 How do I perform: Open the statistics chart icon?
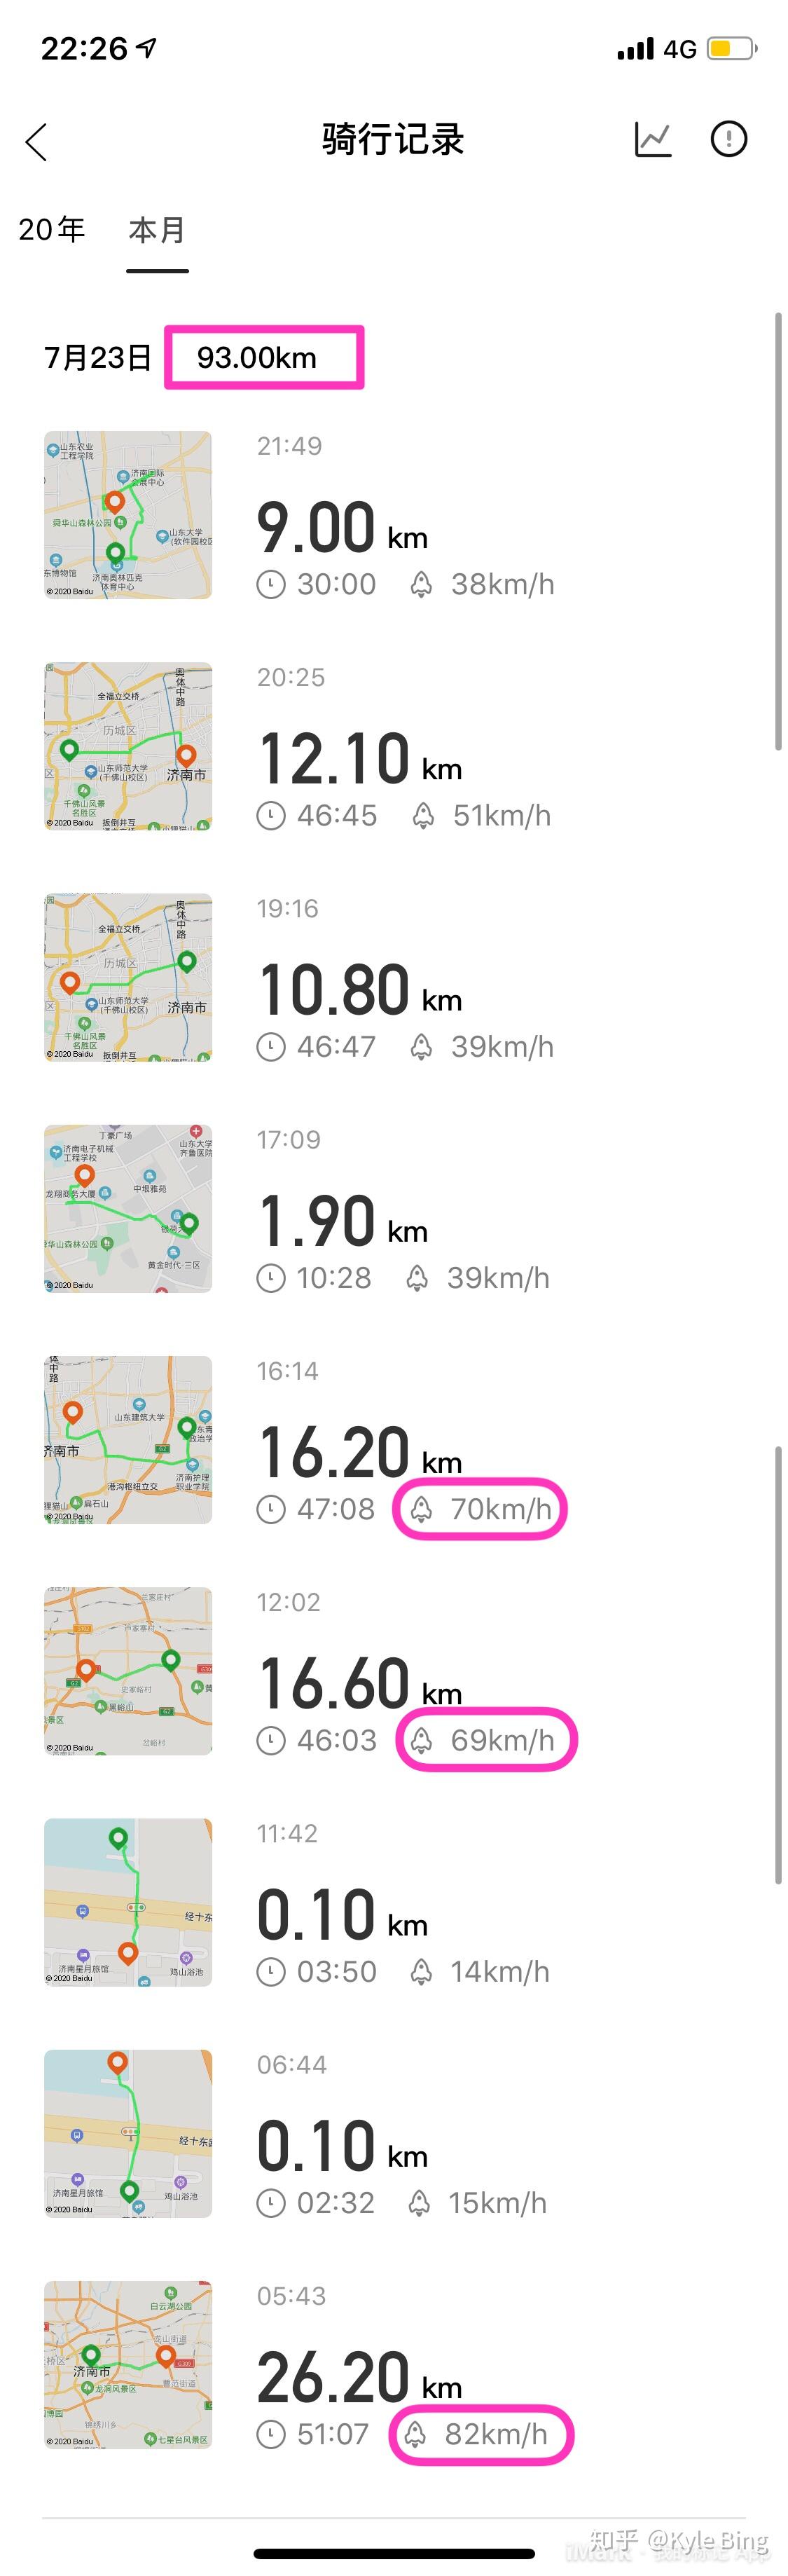pyautogui.click(x=653, y=140)
